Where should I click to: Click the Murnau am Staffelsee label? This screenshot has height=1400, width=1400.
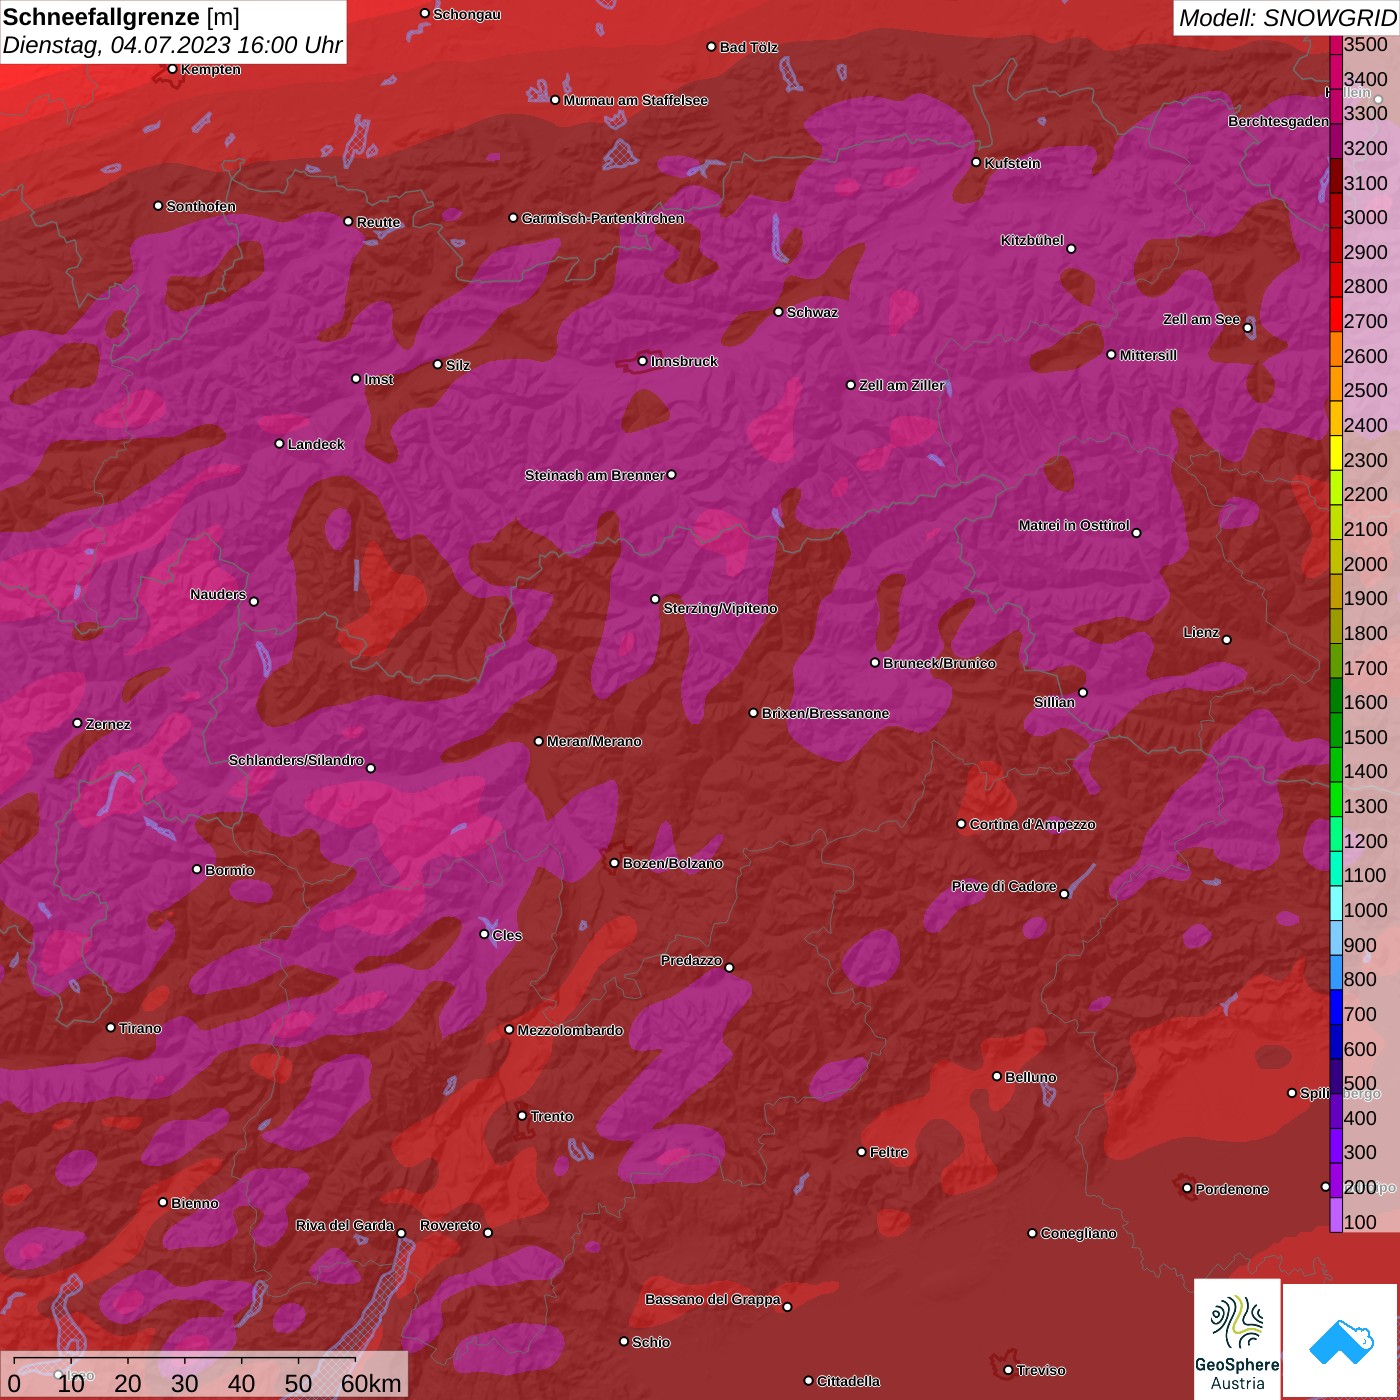635,100
